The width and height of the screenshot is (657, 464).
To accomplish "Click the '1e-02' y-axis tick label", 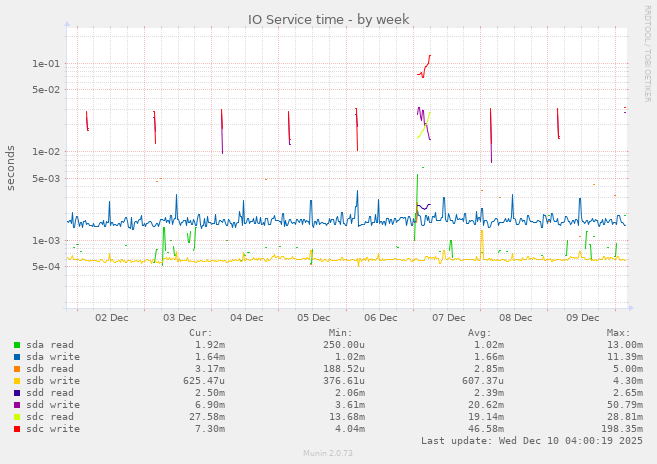I will [x=46, y=152].
